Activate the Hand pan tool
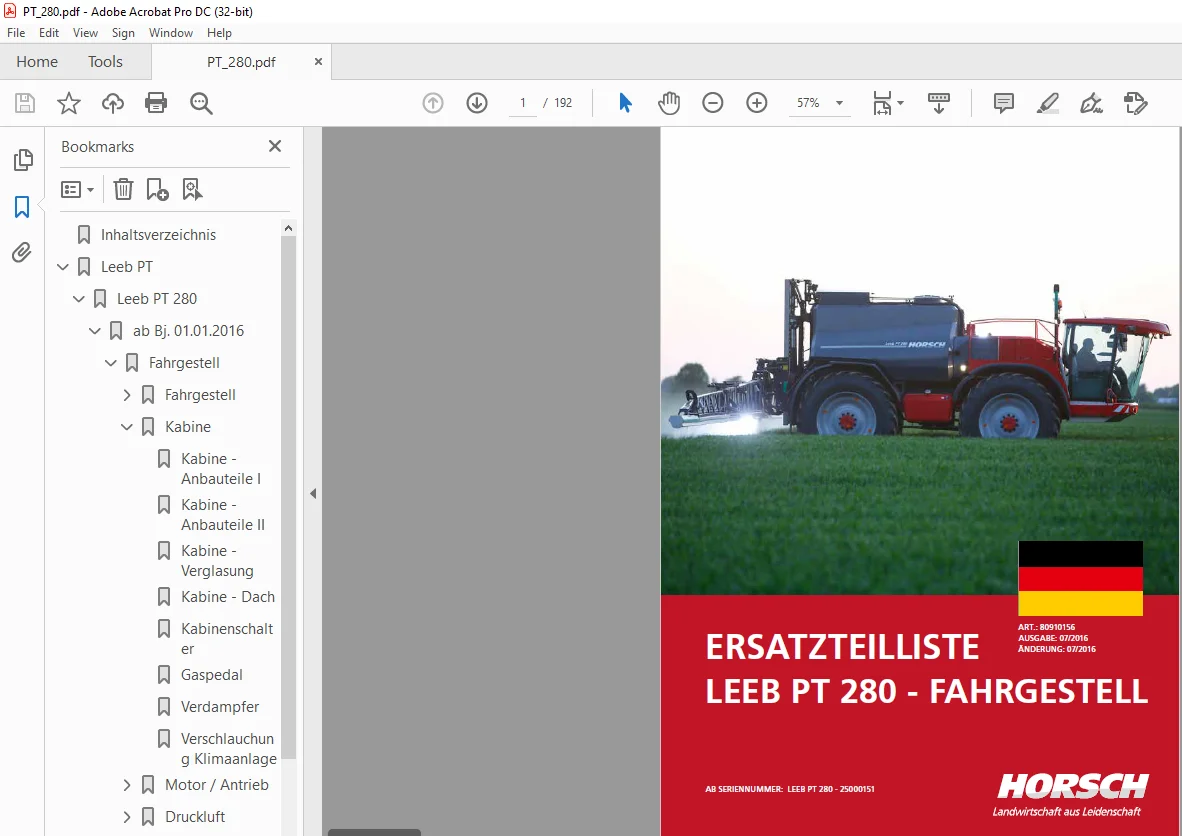This screenshot has height=836, width=1182. point(669,103)
